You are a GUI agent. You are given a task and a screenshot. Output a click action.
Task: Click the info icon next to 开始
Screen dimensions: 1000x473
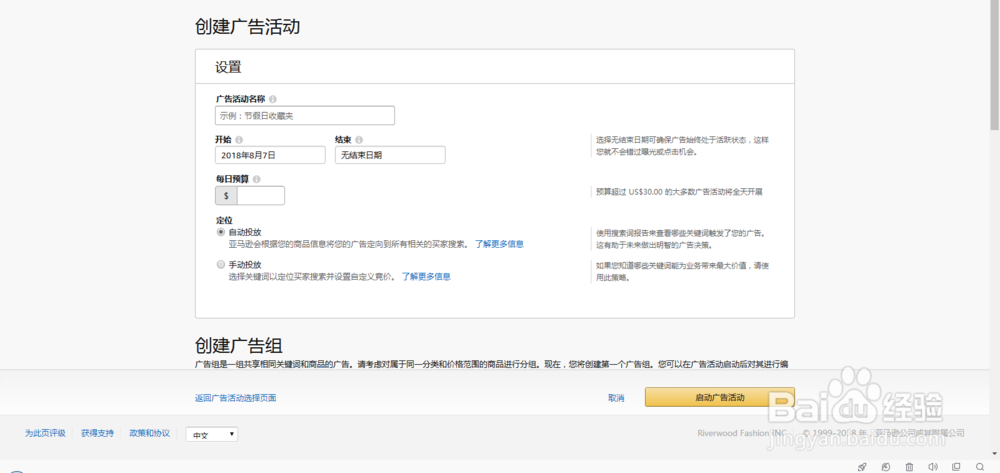click(239, 140)
